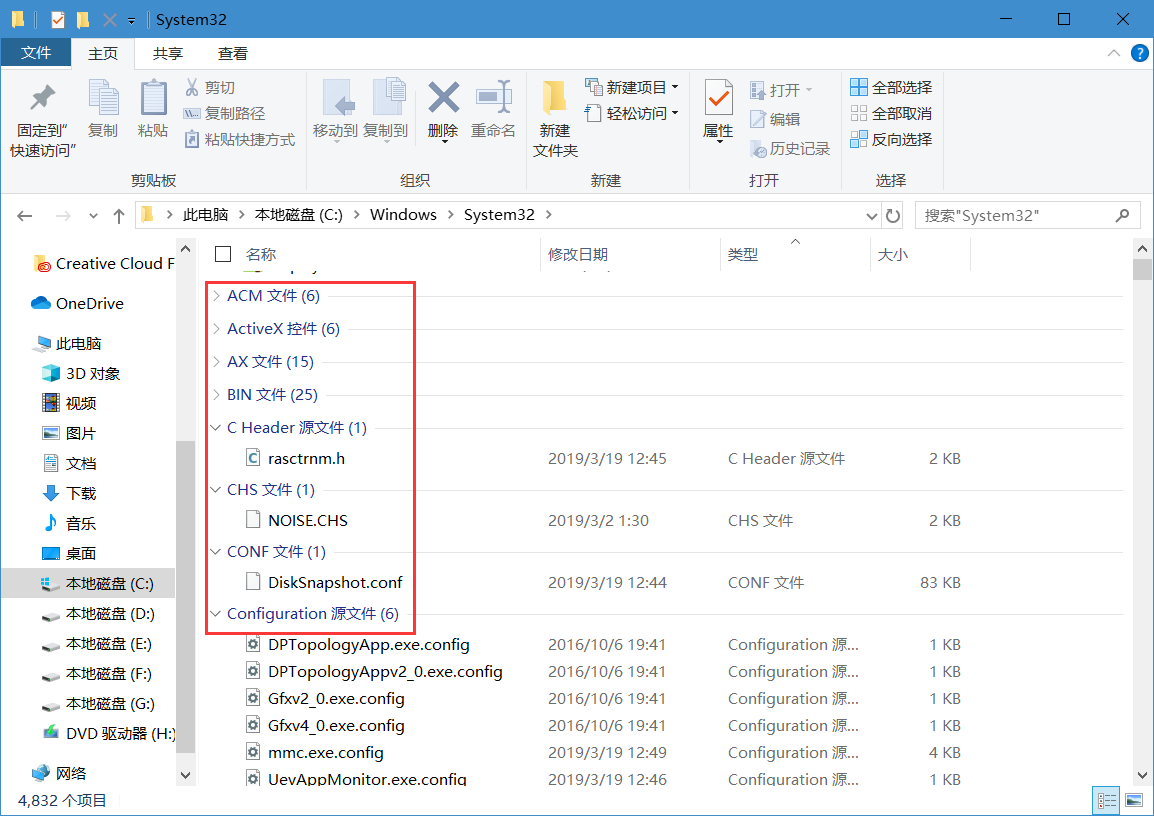This screenshot has height=816, width=1154.
Task: Expand the BIN 文件 (25) group
Action: point(216,394)
